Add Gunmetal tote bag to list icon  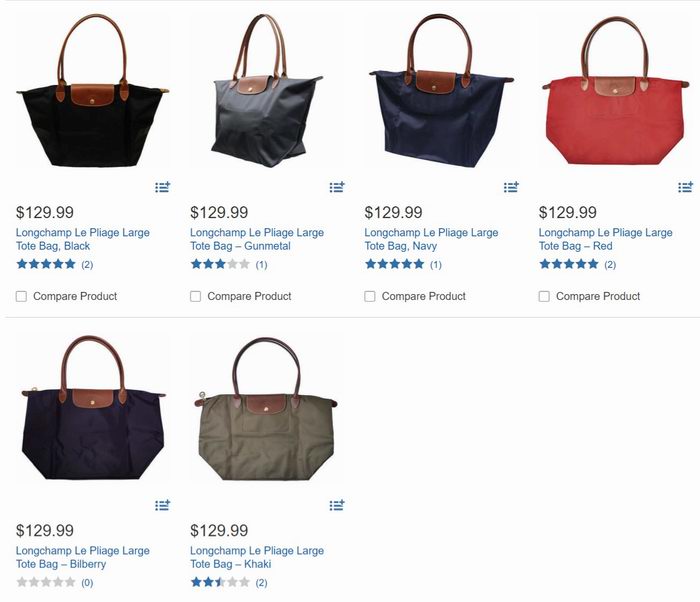tap(337, 187)
